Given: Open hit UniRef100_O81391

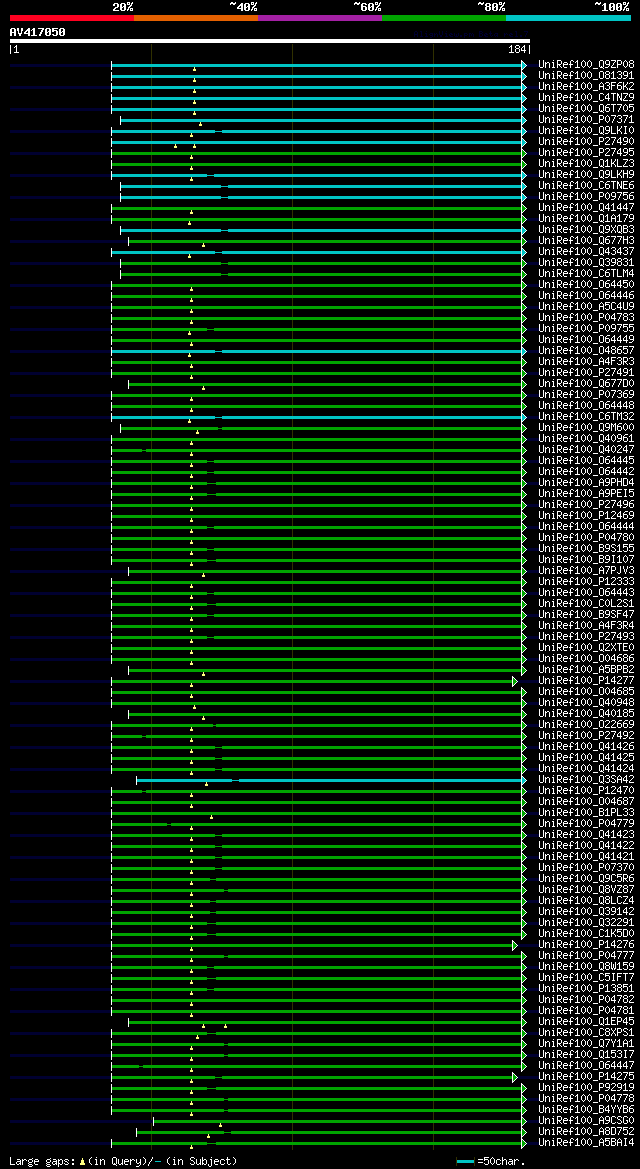Looking at the screenshot, I should [x=586, y=76].
